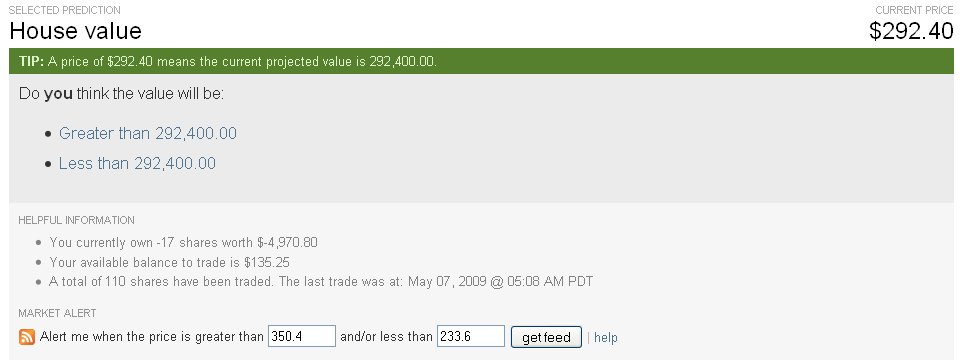Click the Alert me when price text
The image size is (964, 360).
[x=152, y=337]
